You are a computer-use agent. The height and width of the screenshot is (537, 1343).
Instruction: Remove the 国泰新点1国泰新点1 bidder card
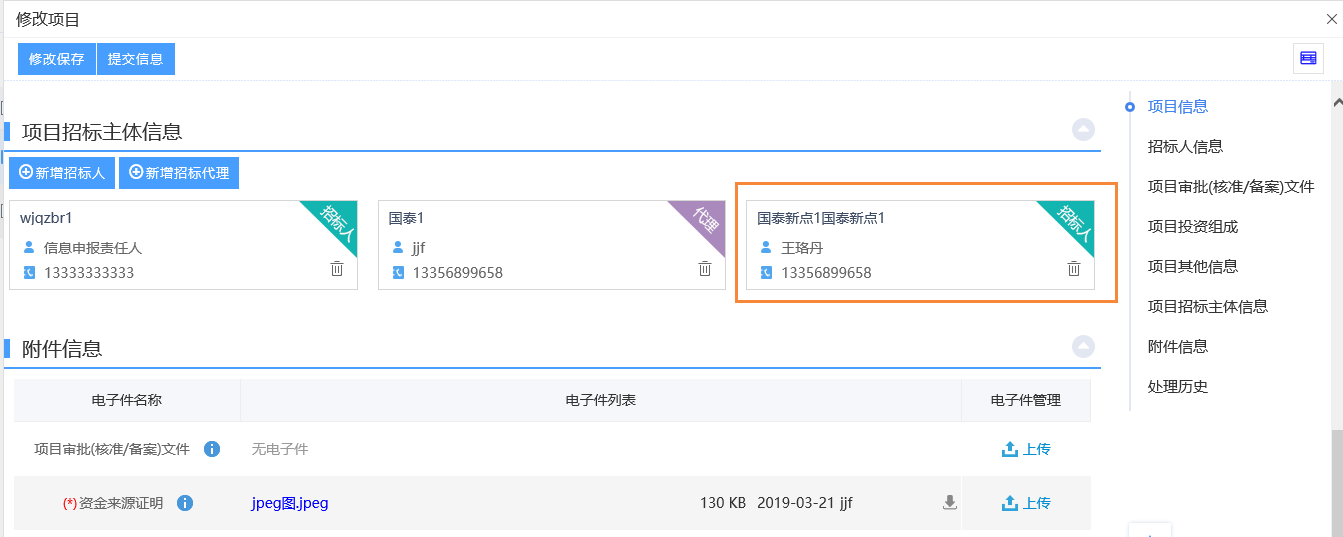(1073, 269)
